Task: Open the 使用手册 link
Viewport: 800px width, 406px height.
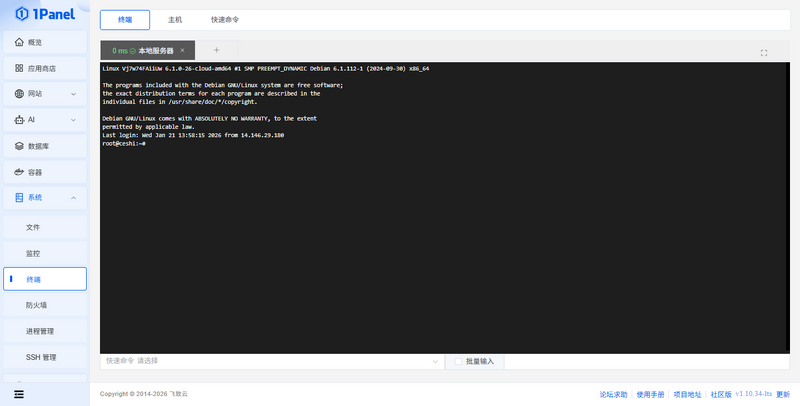Action: tap(650, 394)
